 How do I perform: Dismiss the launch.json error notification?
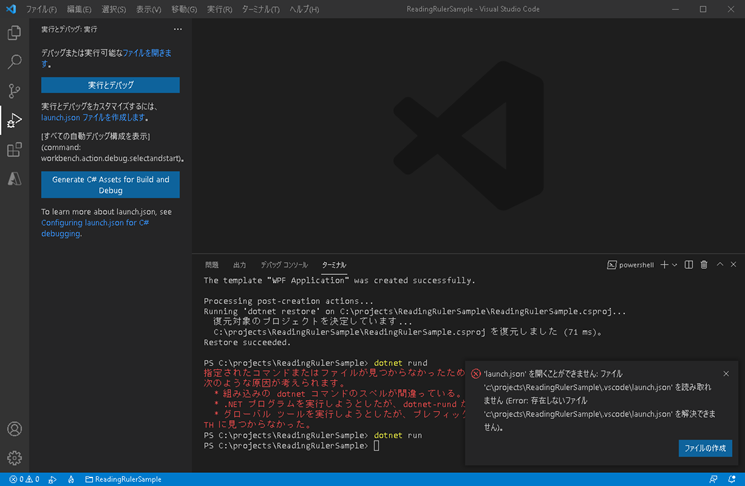[726, 373]
